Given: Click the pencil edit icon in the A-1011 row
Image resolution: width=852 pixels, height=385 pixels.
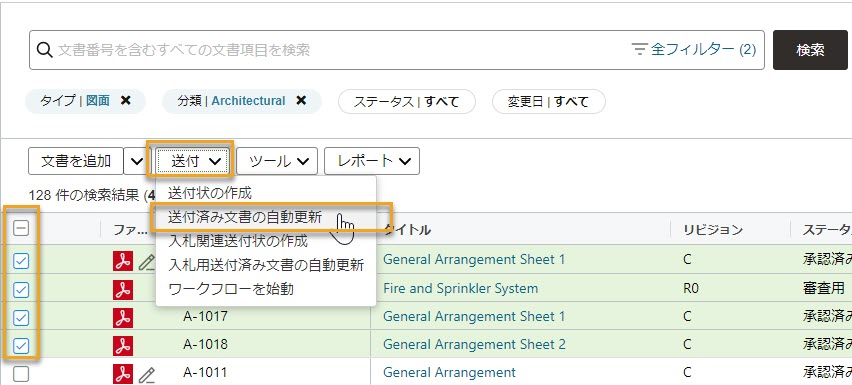Looking at the screenshot, I should point(147,374).
